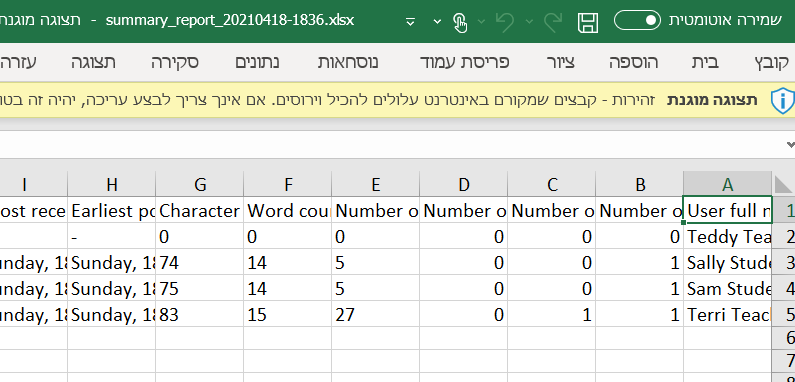Click the file name summary_report_20210418-1836.xlsx
795x382 pixels.
pos(230,21)
